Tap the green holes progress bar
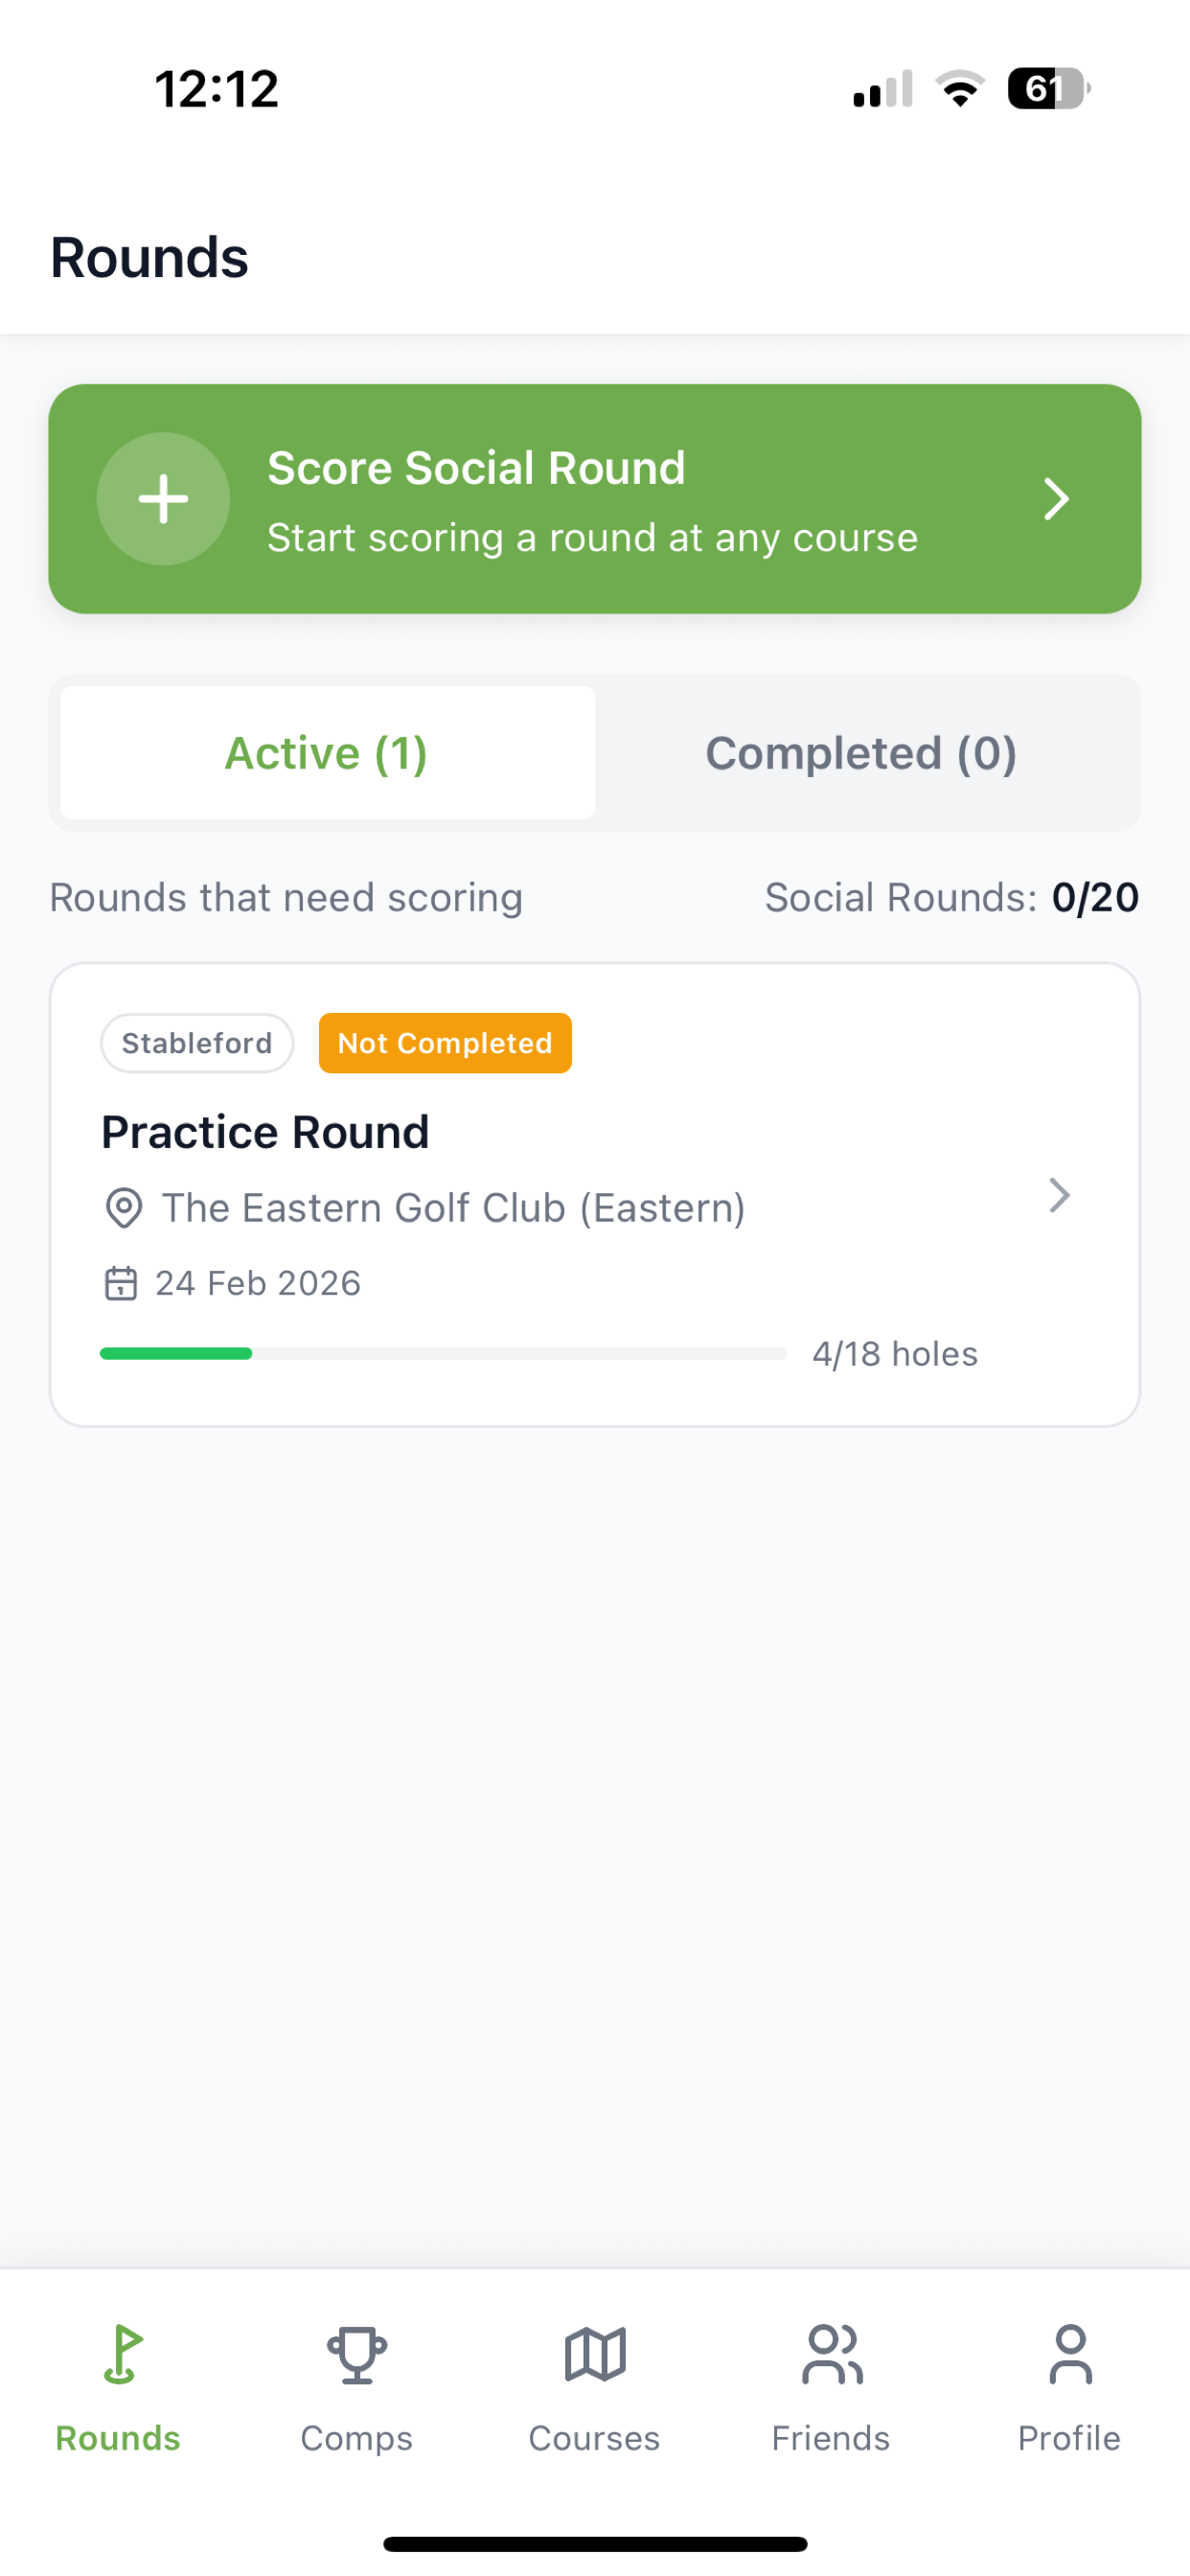 tap(176, 1353)
